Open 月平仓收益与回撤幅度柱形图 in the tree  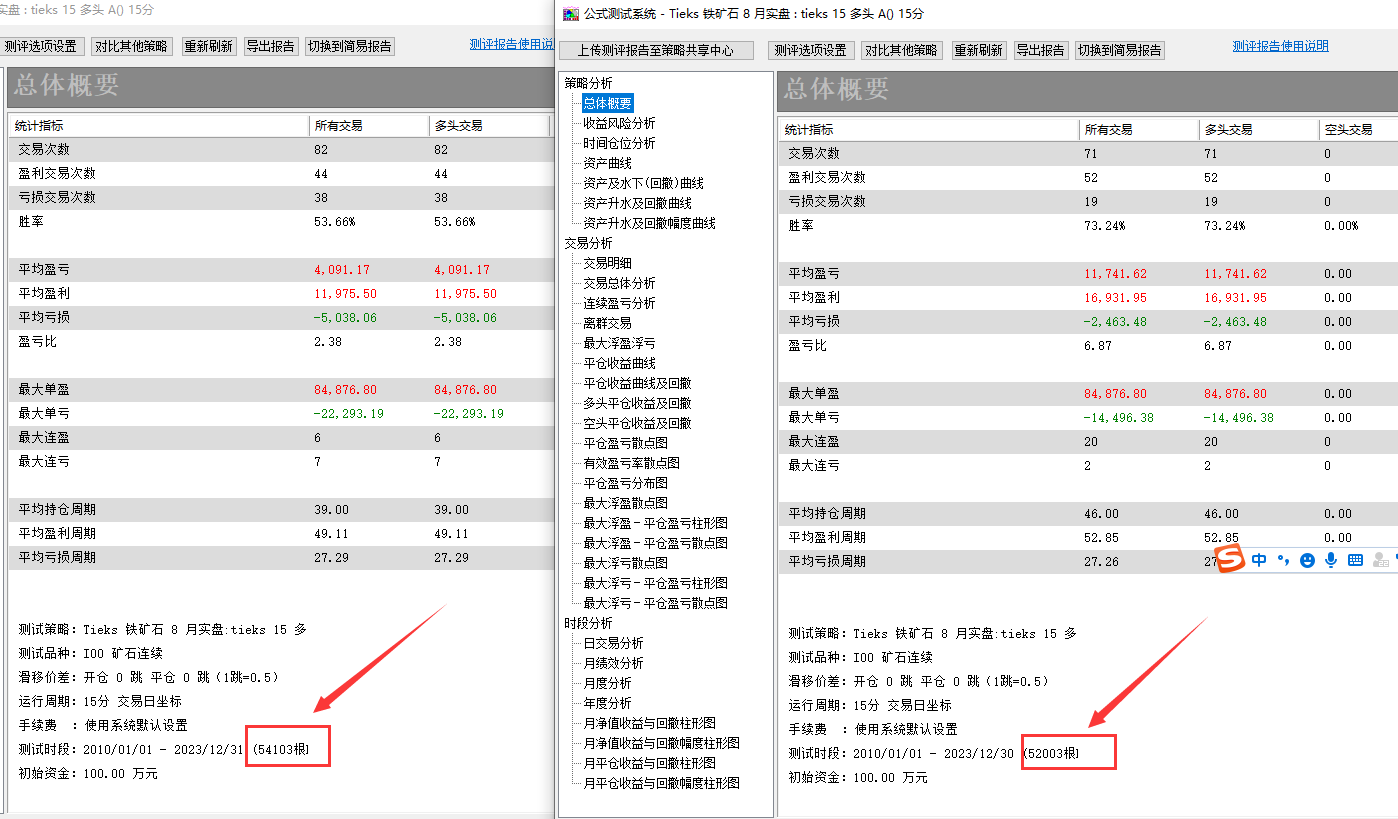click(x=662, y=783)
